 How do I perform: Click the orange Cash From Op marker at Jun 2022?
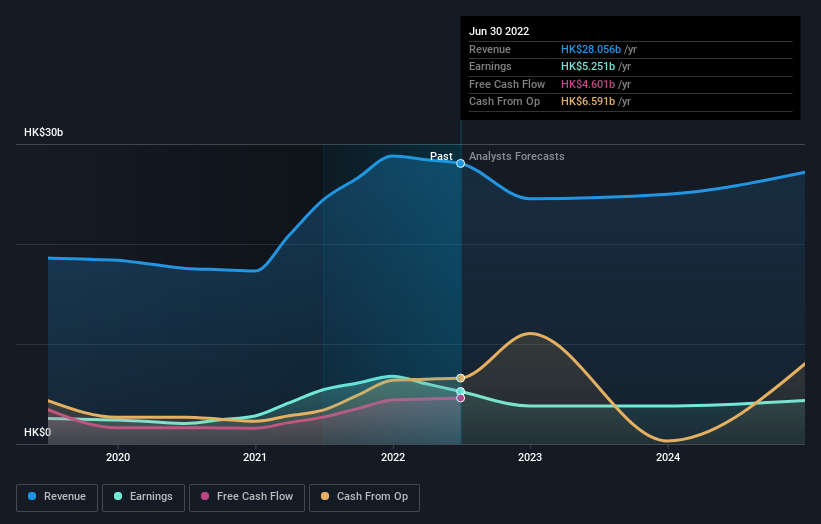click(460, 378)
